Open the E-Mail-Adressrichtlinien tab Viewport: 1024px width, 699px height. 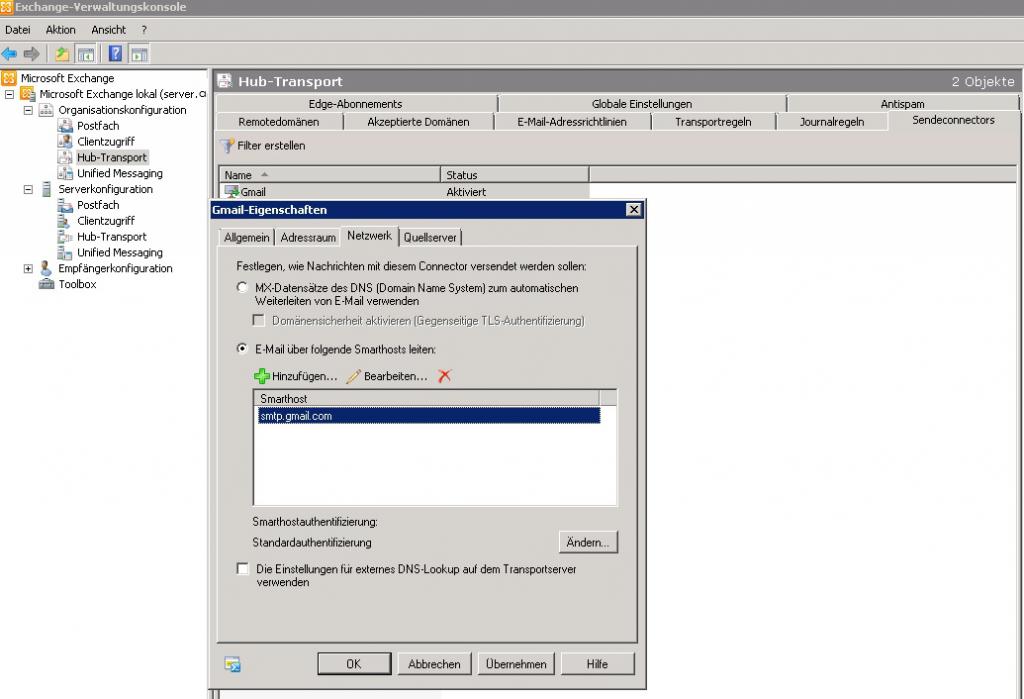(x=572, y=122)
